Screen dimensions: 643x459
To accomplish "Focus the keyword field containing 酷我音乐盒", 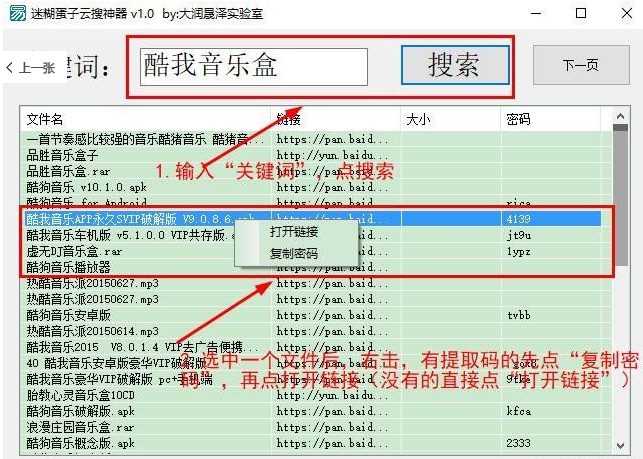I will (x=254, y=66).
